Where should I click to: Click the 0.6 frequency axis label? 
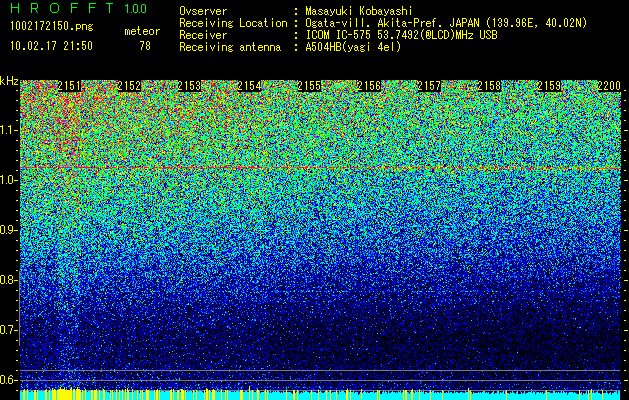click(9, 380)
